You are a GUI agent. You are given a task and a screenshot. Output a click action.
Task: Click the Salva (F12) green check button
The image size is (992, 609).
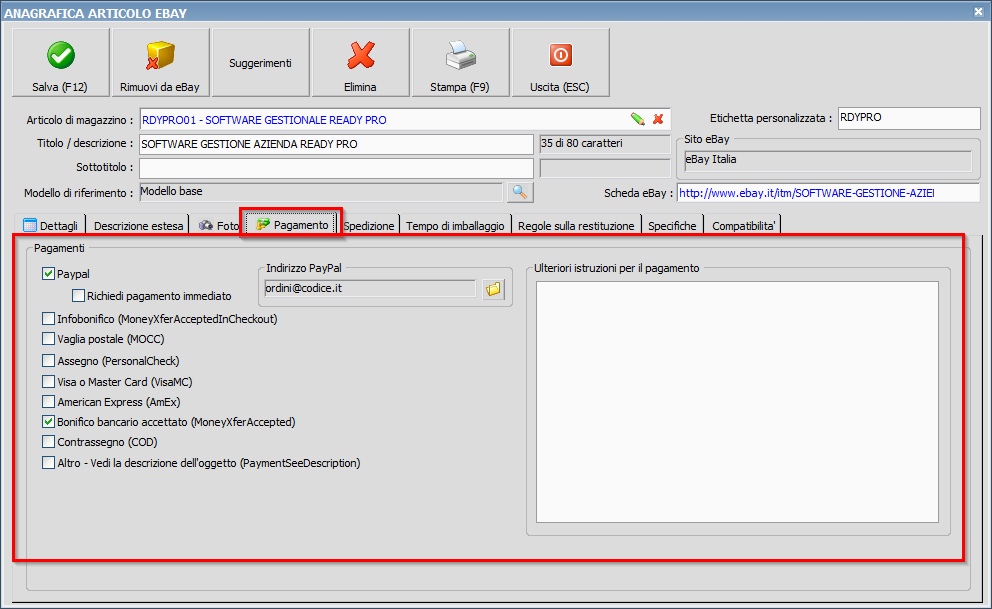tap(61, 63)
